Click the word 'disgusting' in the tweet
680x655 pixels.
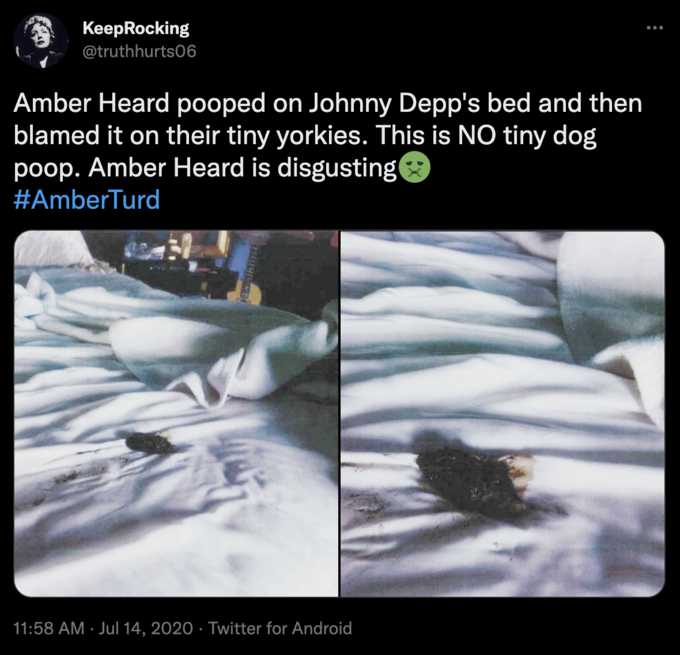point(337,168)
